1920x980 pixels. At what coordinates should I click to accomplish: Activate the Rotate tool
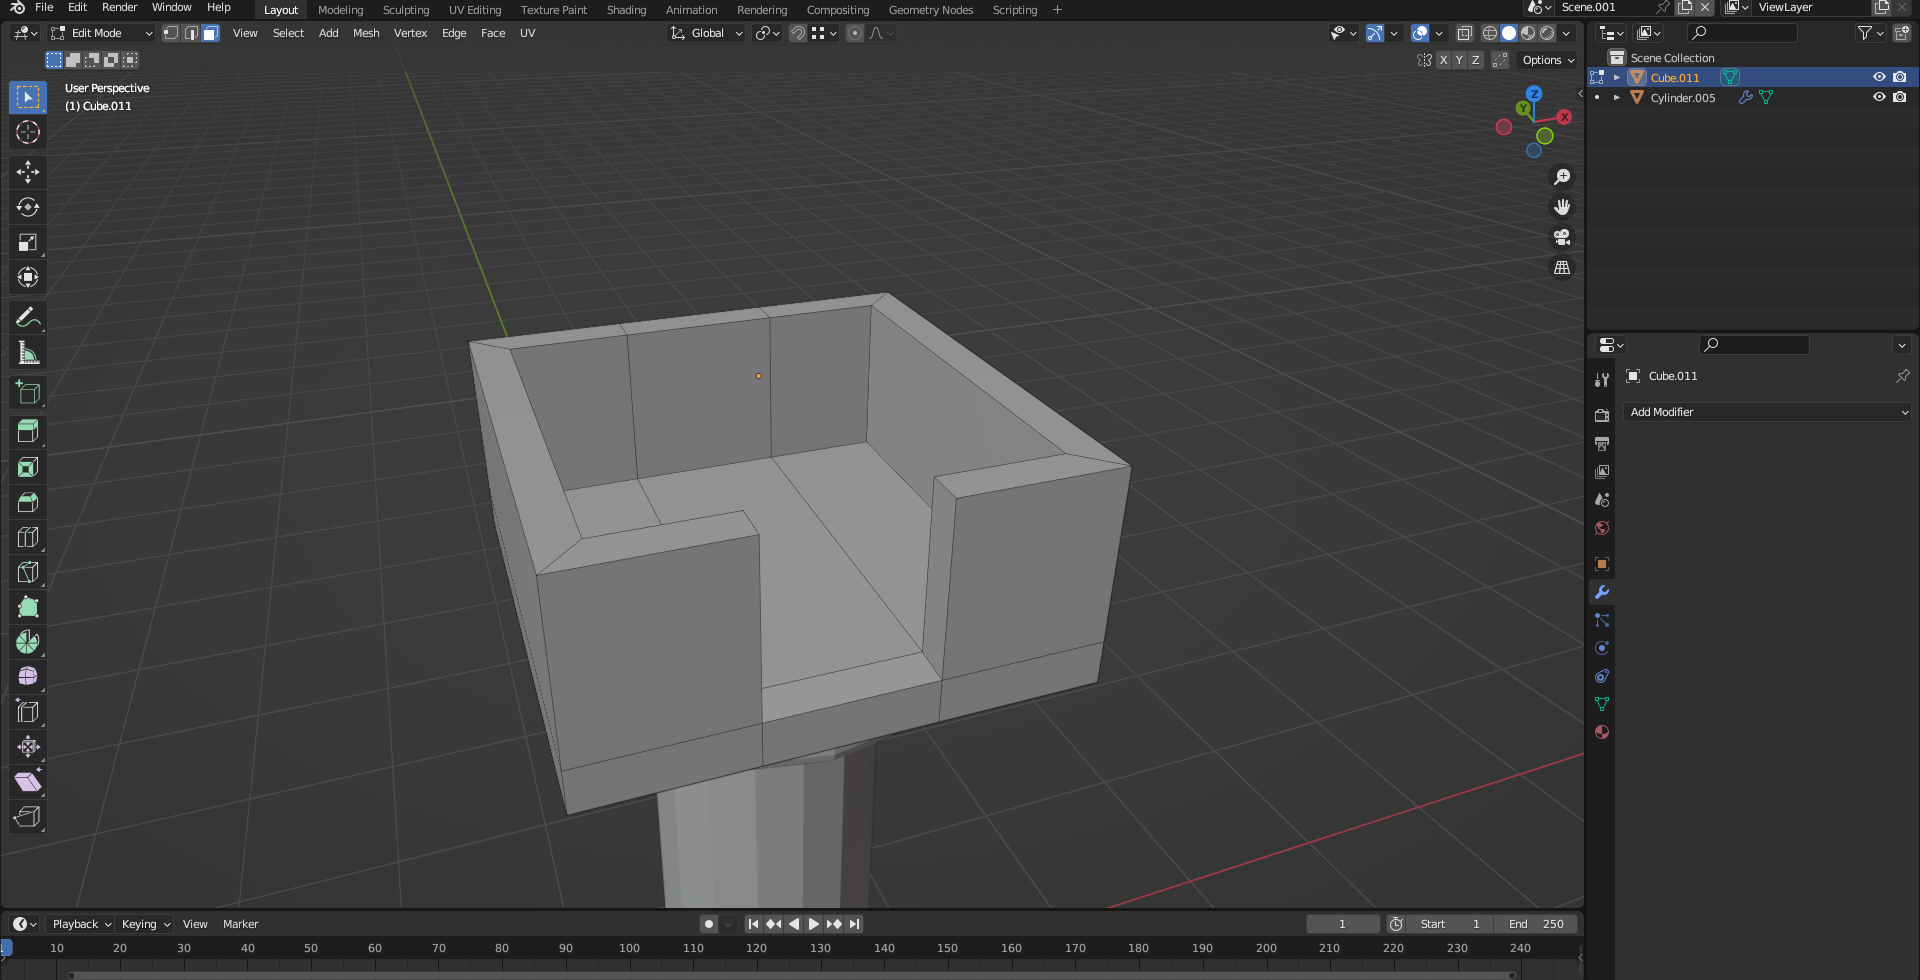[28, 207]
